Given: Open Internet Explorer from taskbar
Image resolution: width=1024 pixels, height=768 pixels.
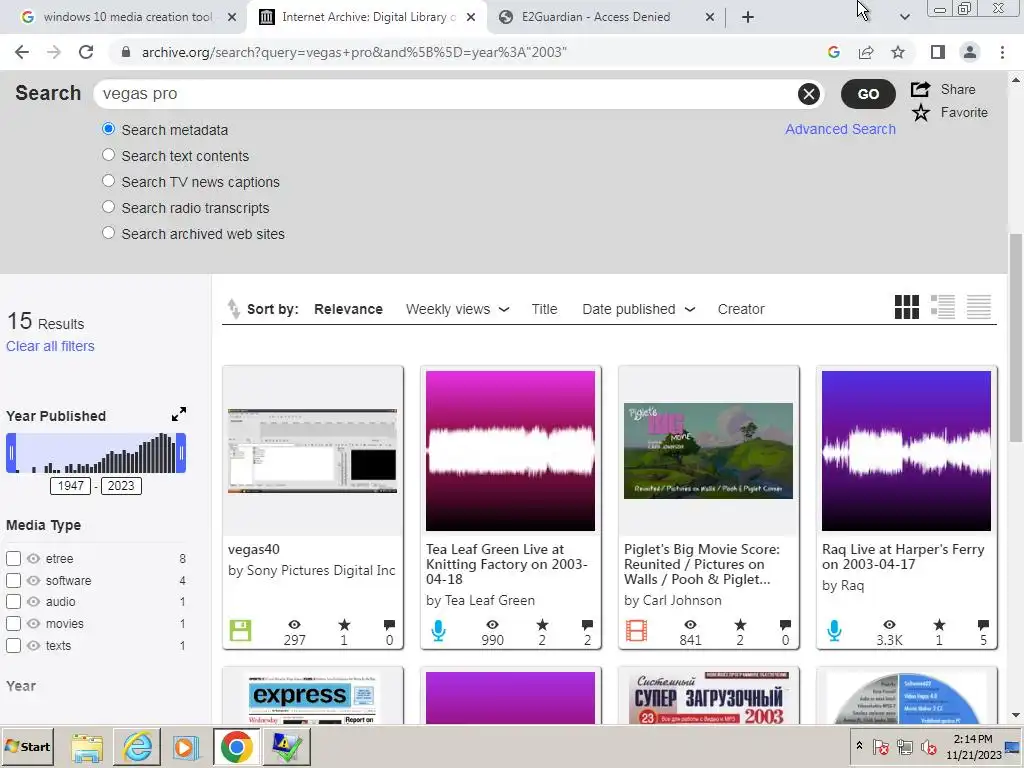Looking at the screenshot, I should pyautogui.click(x=138, y=746).
